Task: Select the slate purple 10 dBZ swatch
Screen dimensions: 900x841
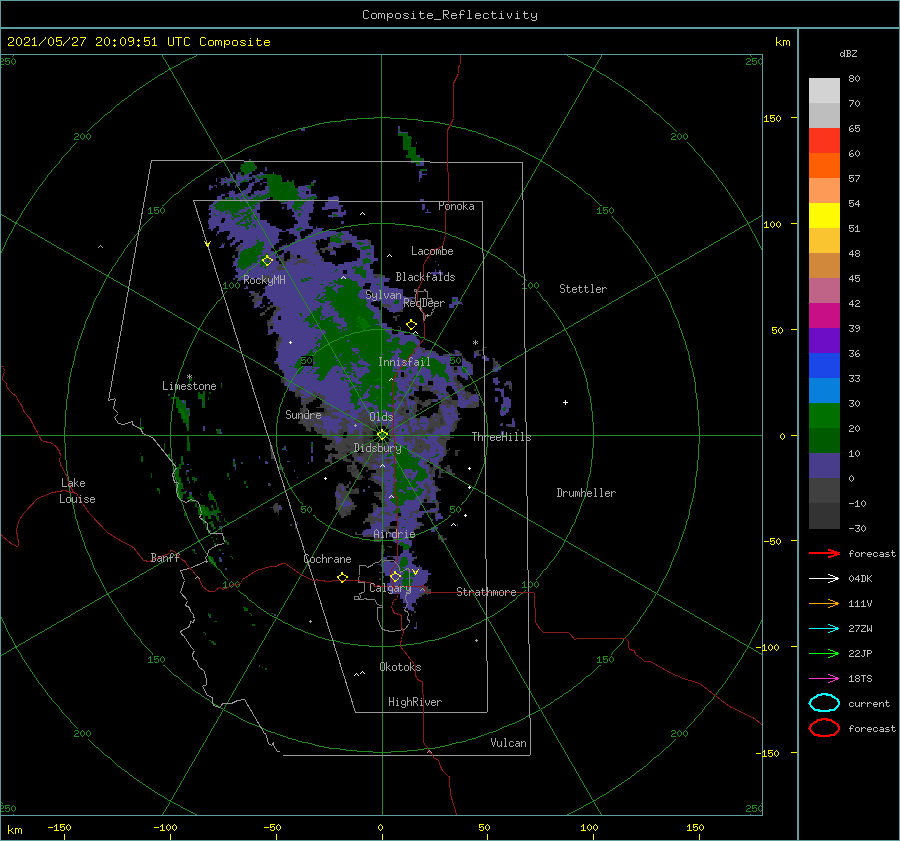Action: [824, 466]
